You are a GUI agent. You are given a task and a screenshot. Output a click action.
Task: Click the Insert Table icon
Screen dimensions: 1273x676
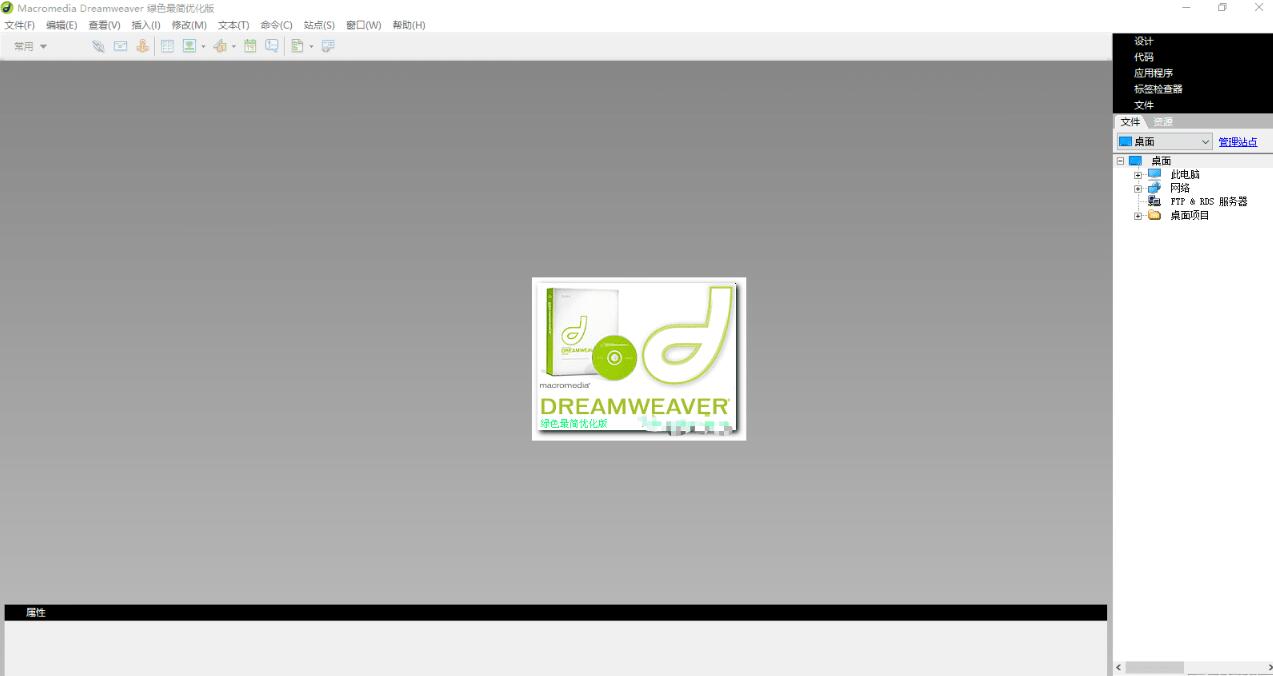(x=167, y=46)
